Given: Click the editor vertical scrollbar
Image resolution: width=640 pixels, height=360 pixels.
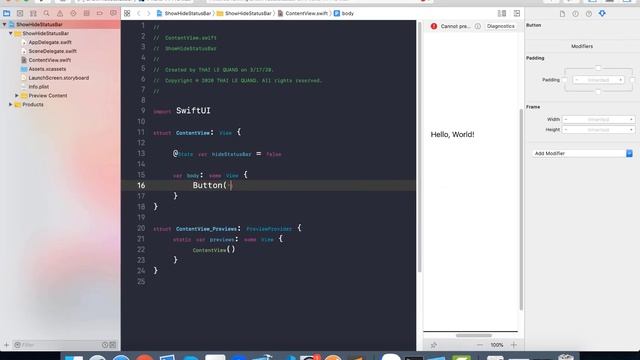Looking at the screenshot, I should (x=419, y=147).
